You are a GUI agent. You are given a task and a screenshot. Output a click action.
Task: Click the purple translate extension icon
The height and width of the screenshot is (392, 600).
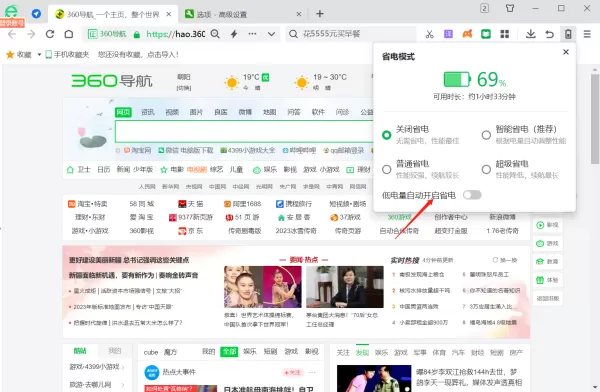click(448, 34)
